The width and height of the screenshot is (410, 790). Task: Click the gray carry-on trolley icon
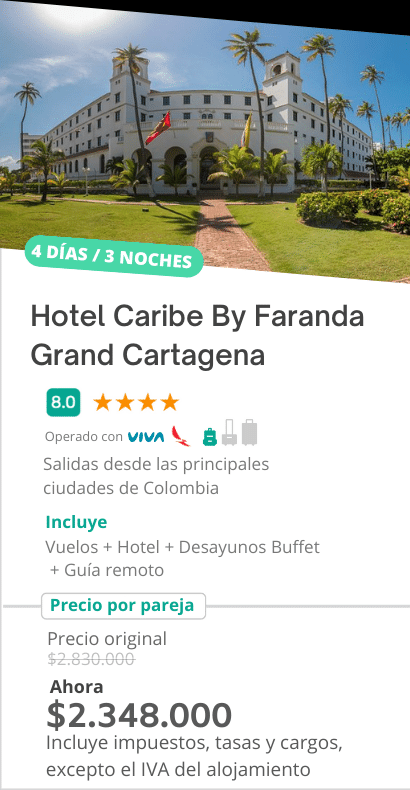click(x=229, y=432)
